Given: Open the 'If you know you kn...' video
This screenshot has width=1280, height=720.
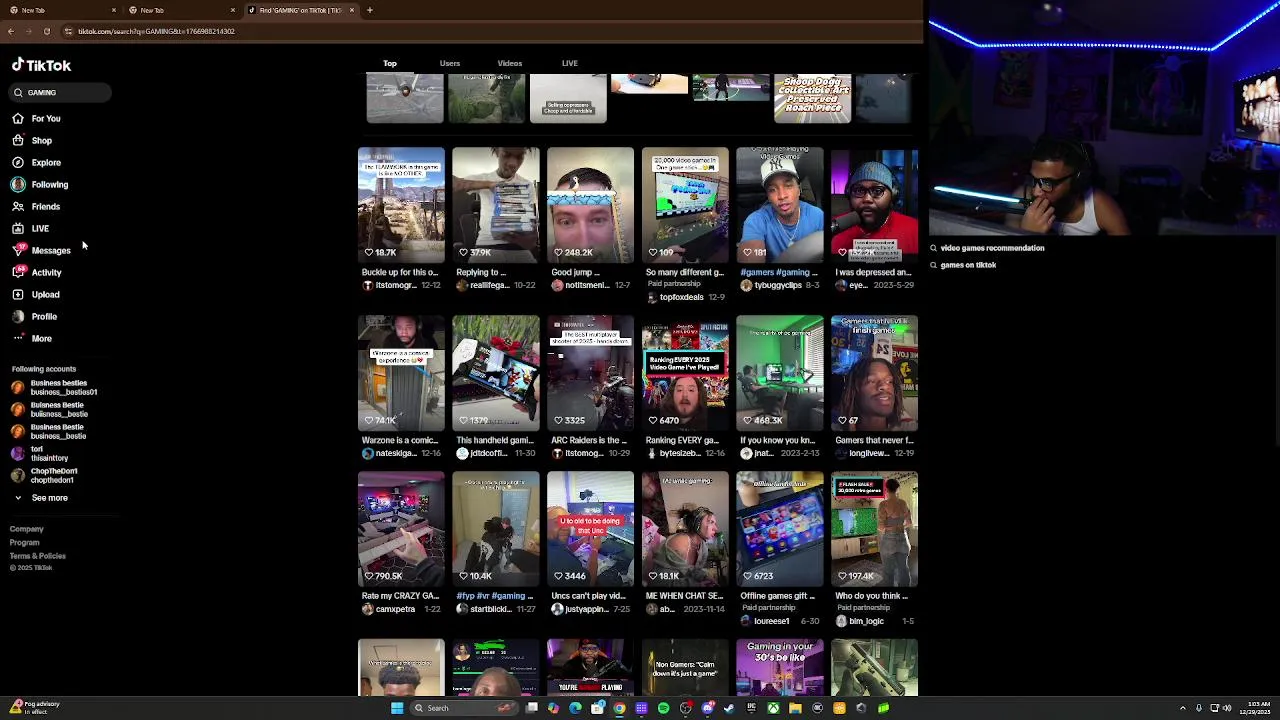Looking at the screenshot, I should [780, 373].
